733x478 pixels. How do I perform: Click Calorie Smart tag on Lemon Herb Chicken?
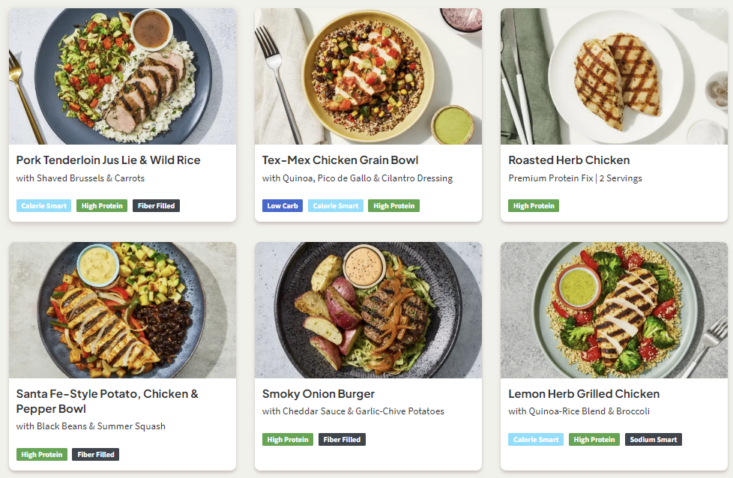click(535, 439)
